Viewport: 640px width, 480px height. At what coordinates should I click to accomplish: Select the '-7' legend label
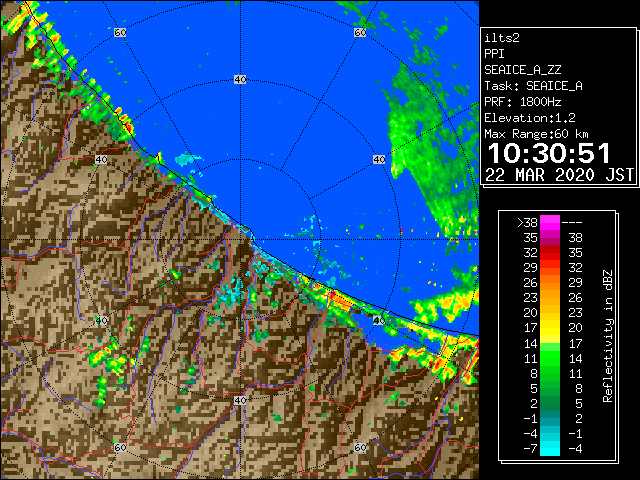530,449
